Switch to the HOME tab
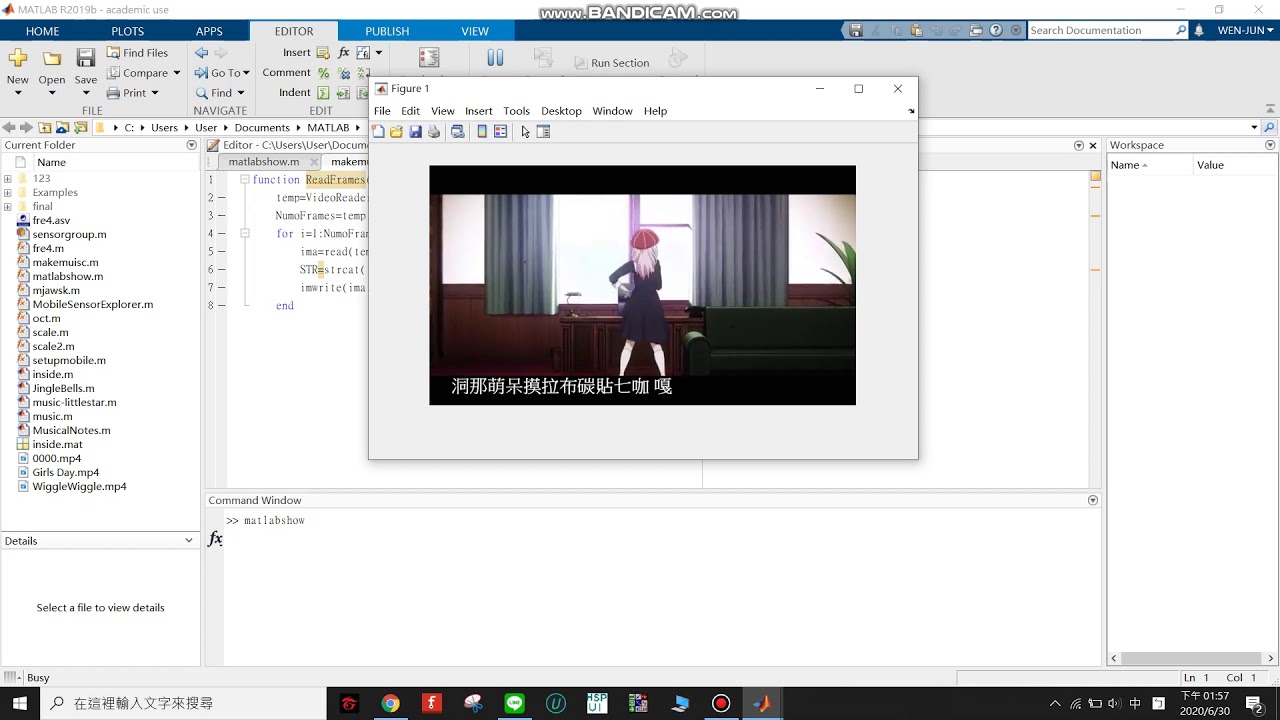Screen dimensions: 1280x720 (x=42, y=31)
